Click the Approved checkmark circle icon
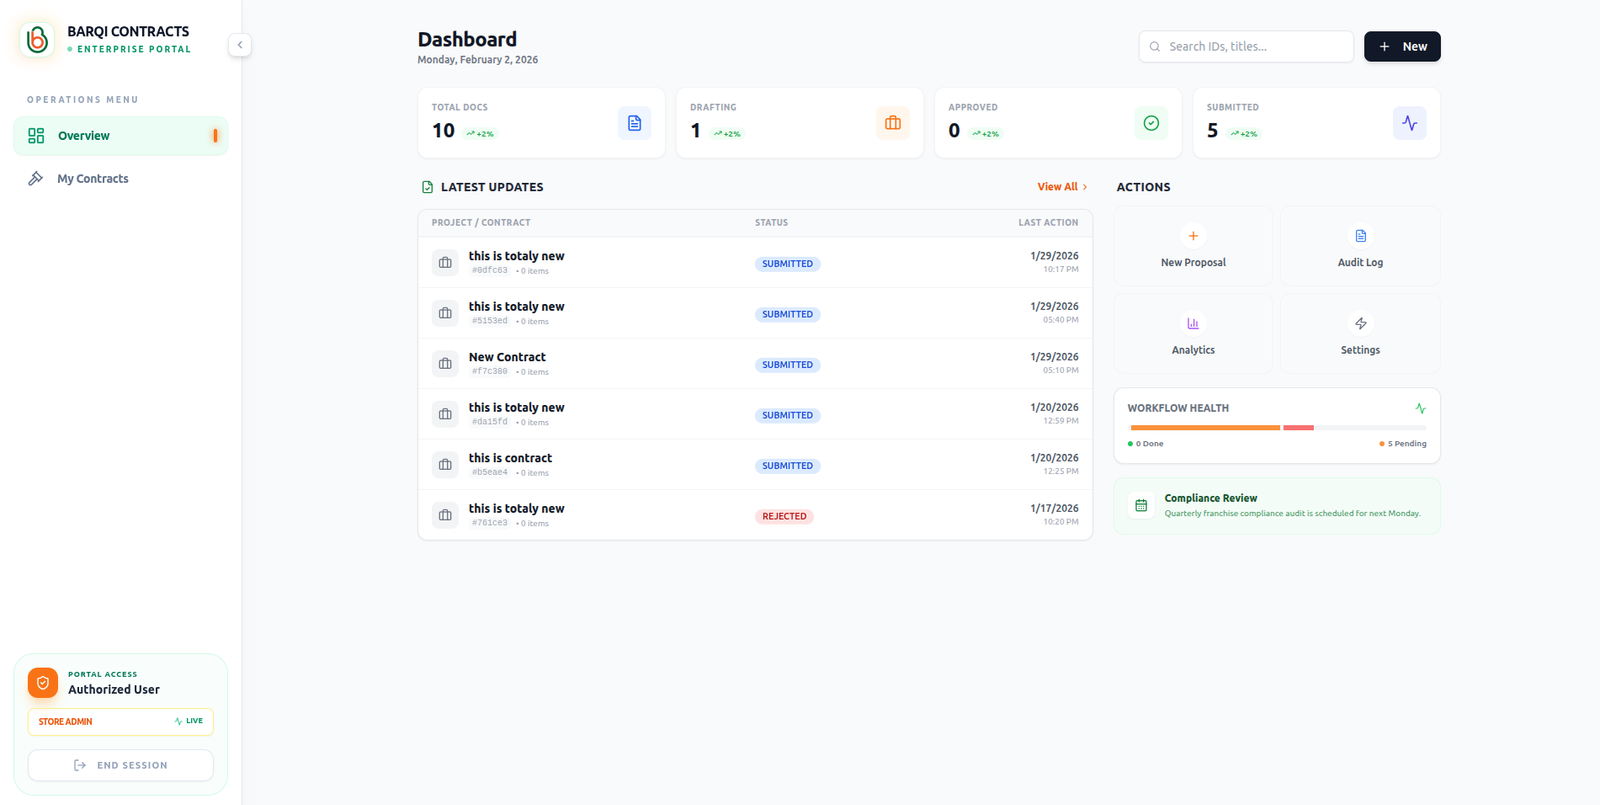 (1151, 123)
